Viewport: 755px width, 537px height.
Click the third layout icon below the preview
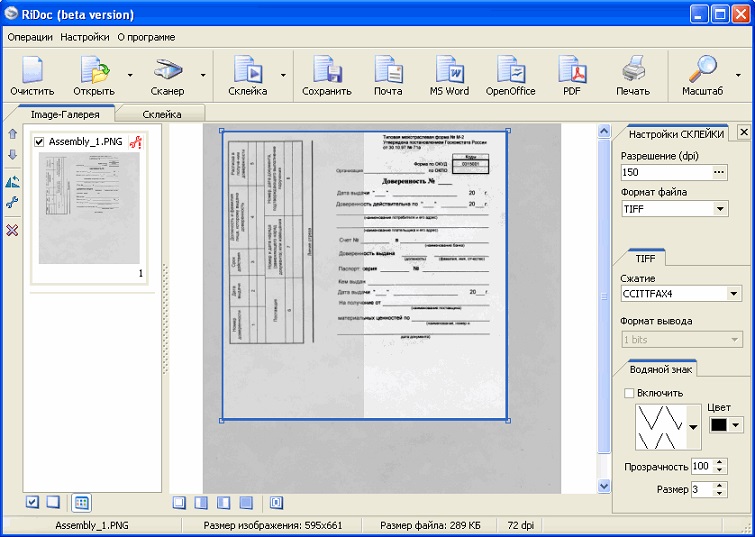223,503
